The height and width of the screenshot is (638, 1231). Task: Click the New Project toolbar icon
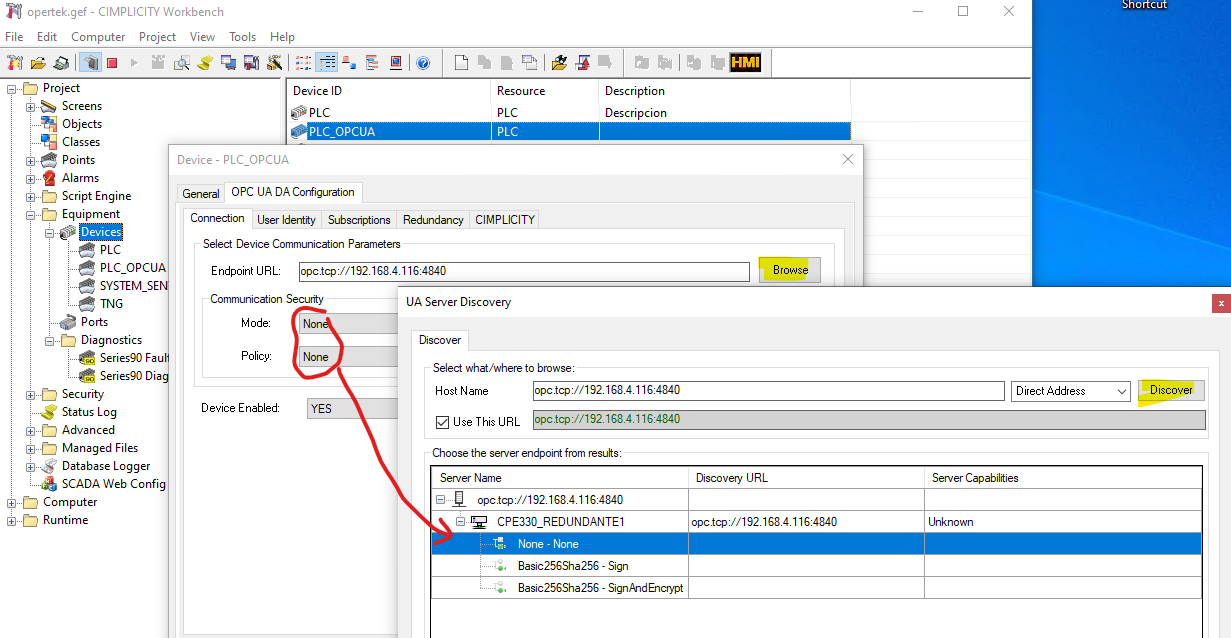15,62
